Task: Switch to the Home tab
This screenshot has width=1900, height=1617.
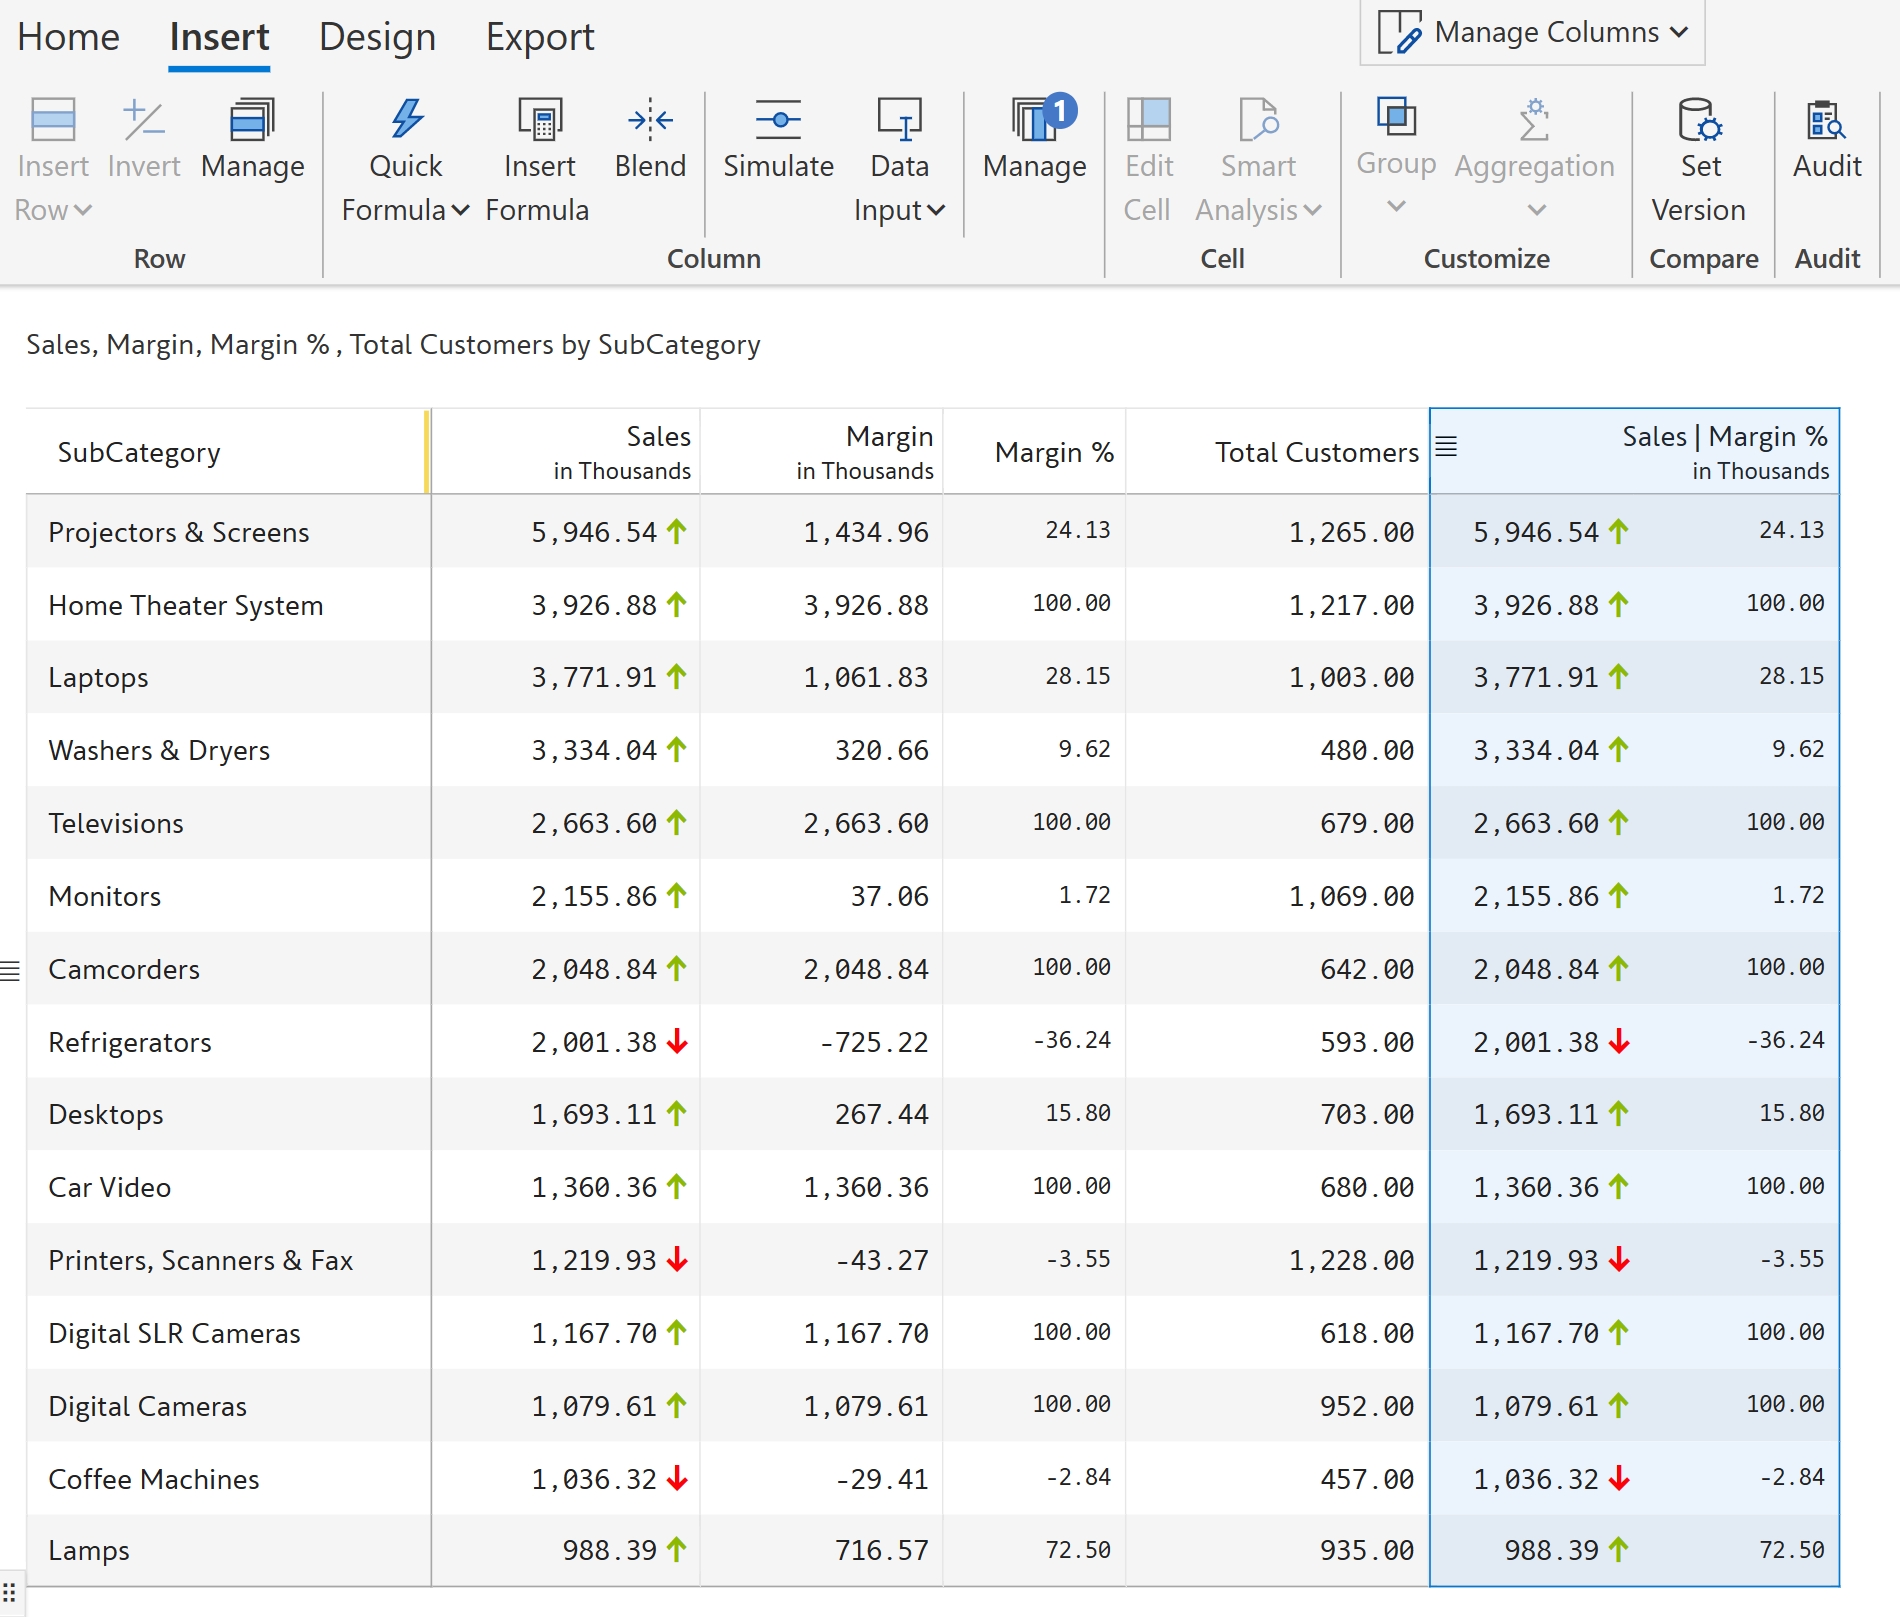Action: (x=68, y=37)
